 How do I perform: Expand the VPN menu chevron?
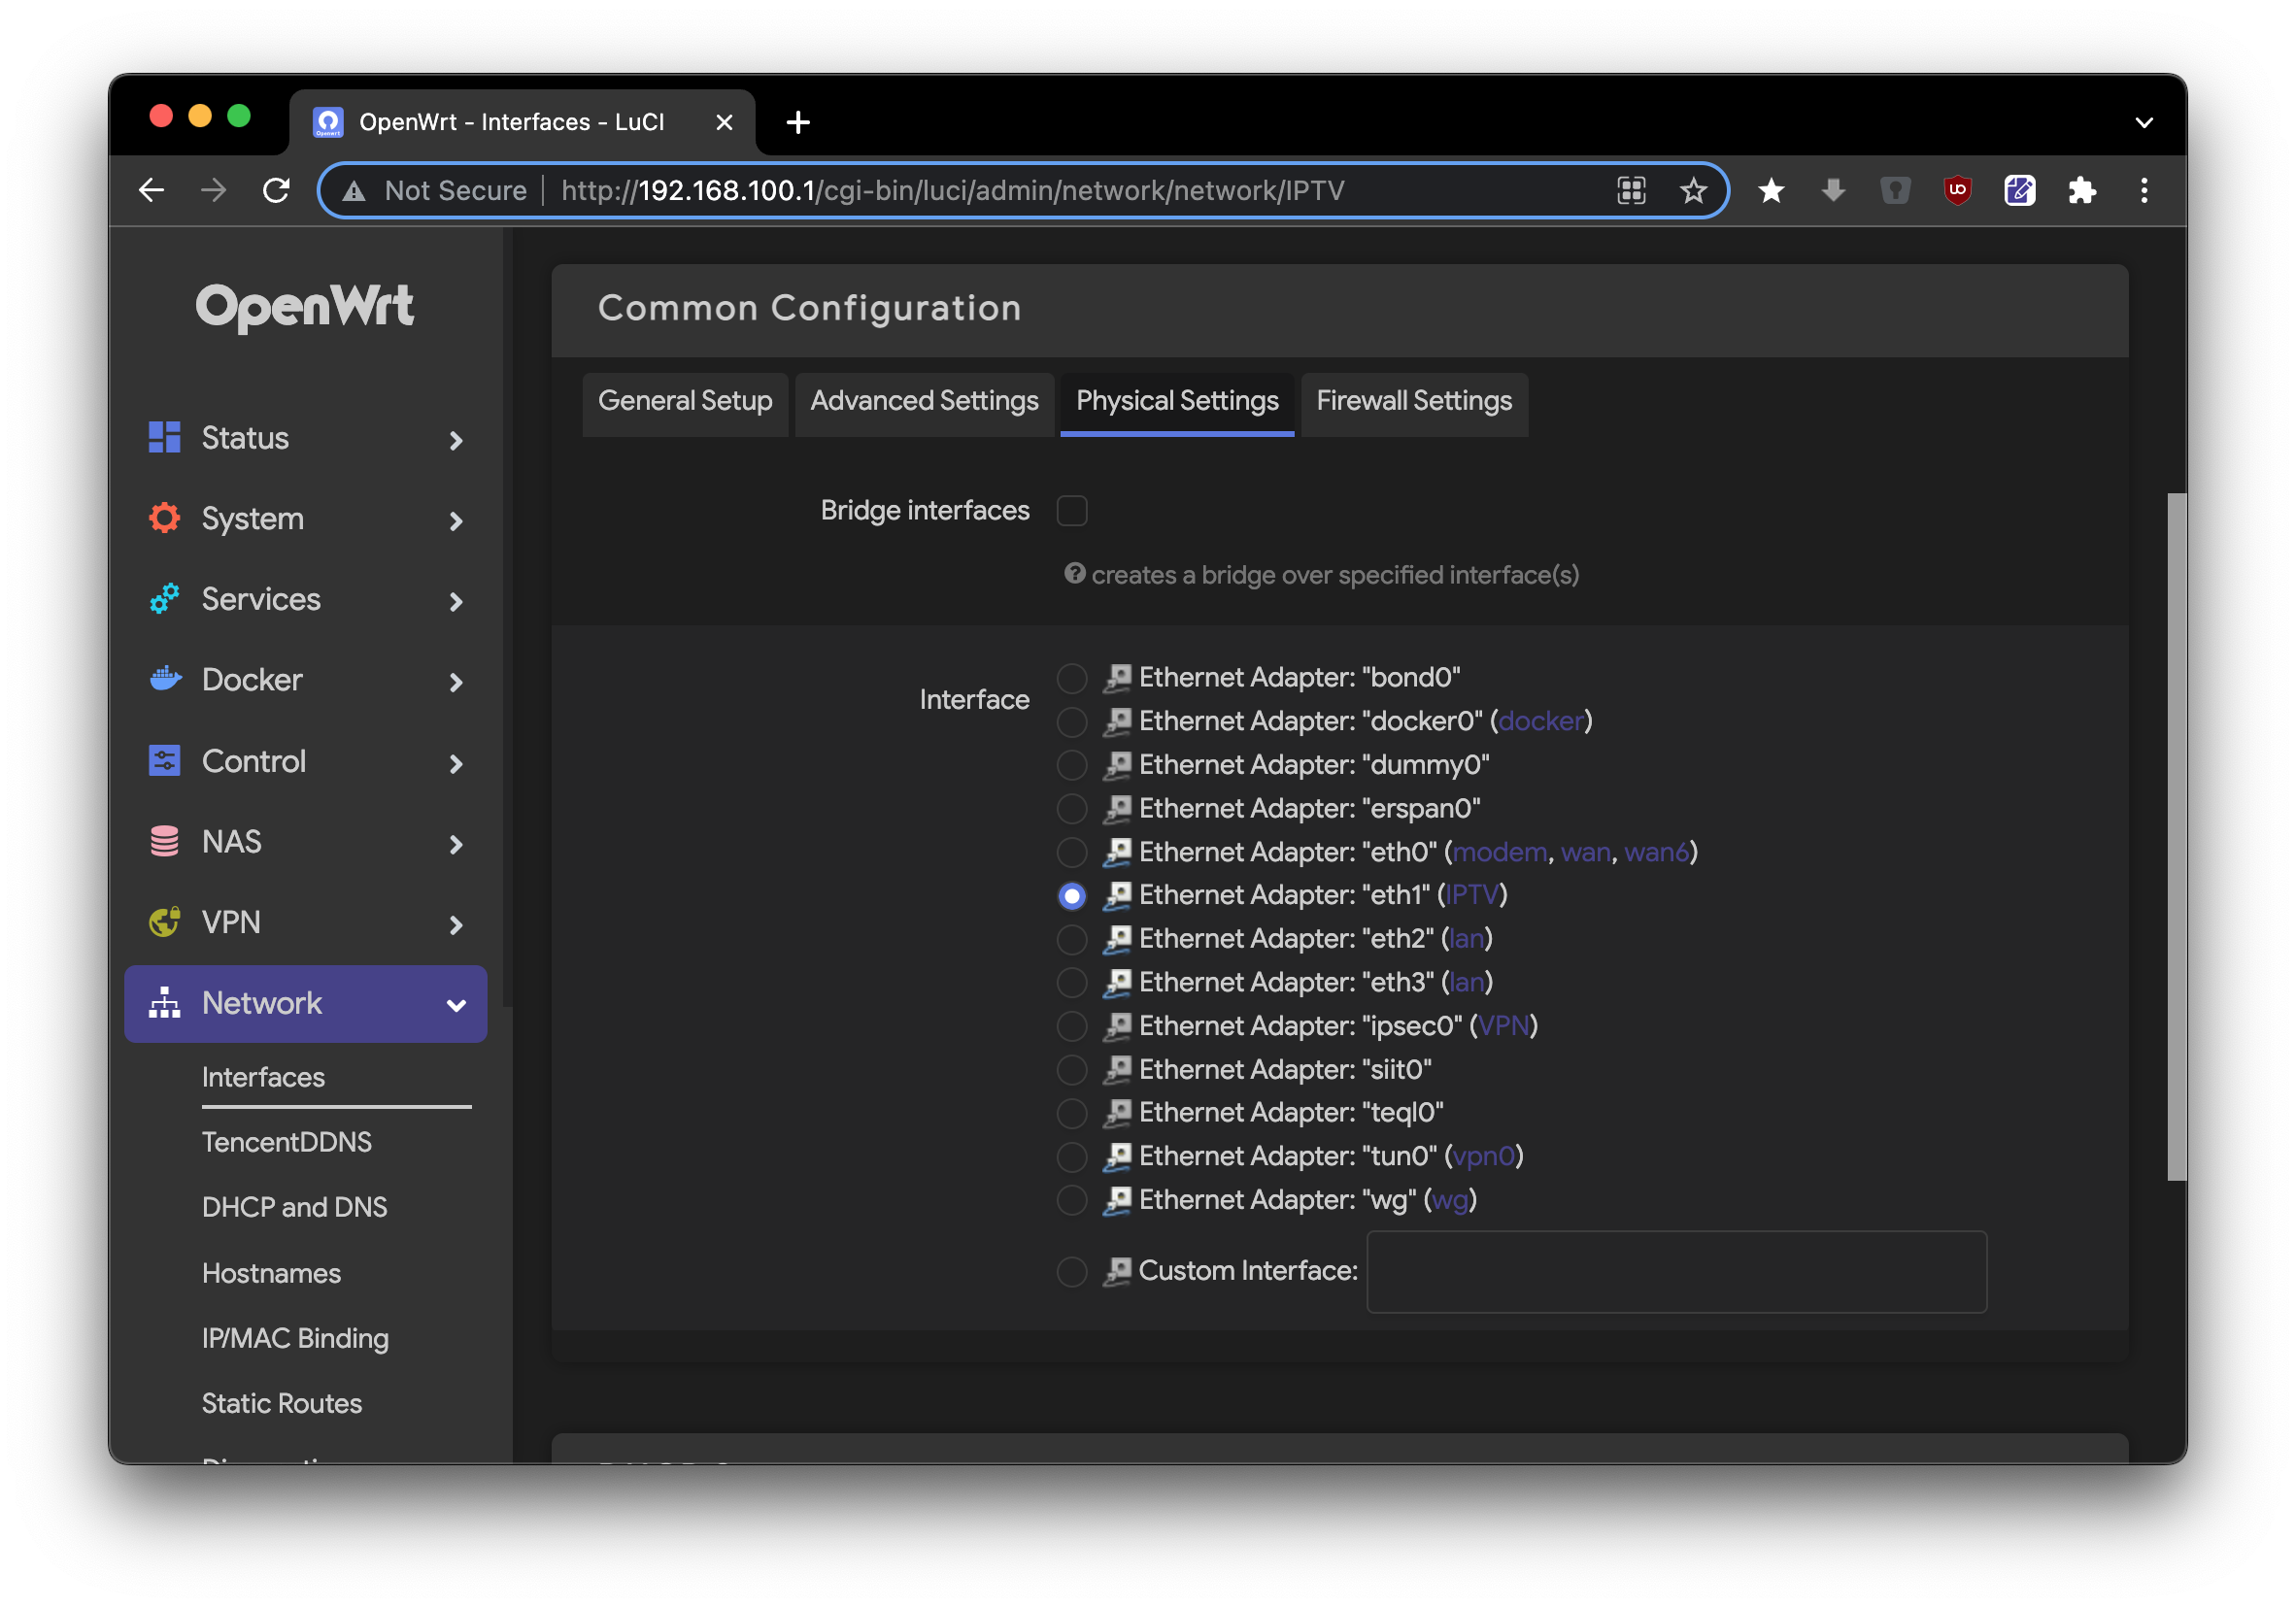click(456, 925)
